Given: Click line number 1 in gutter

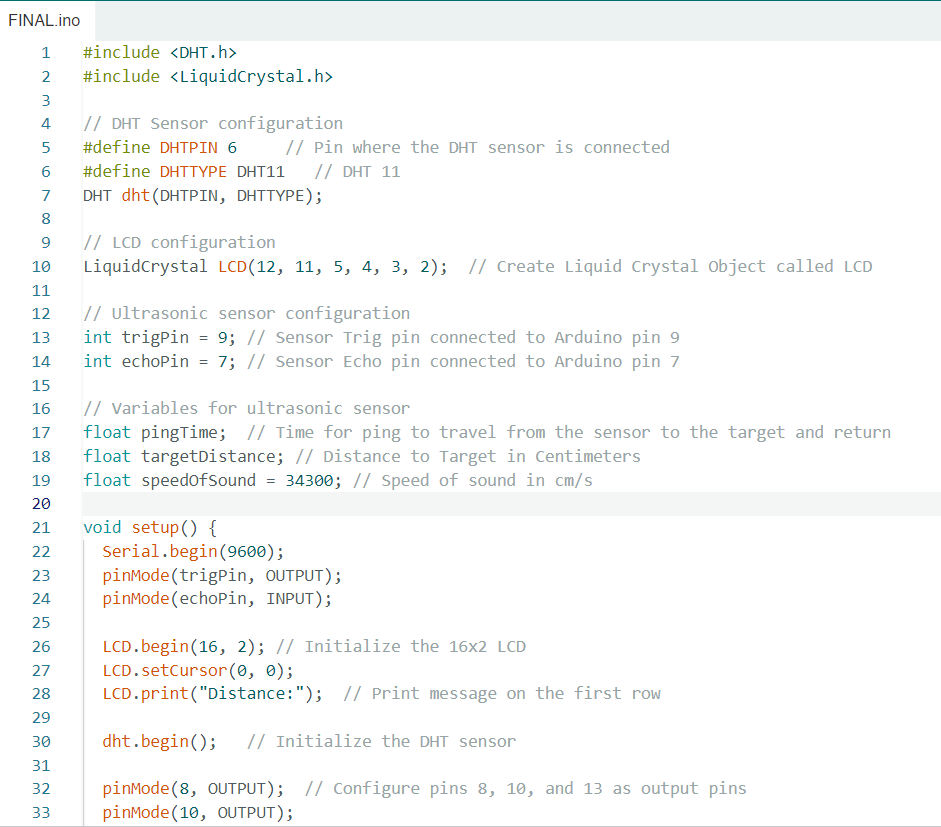Looking at the screenshot, I should point(46,53).
